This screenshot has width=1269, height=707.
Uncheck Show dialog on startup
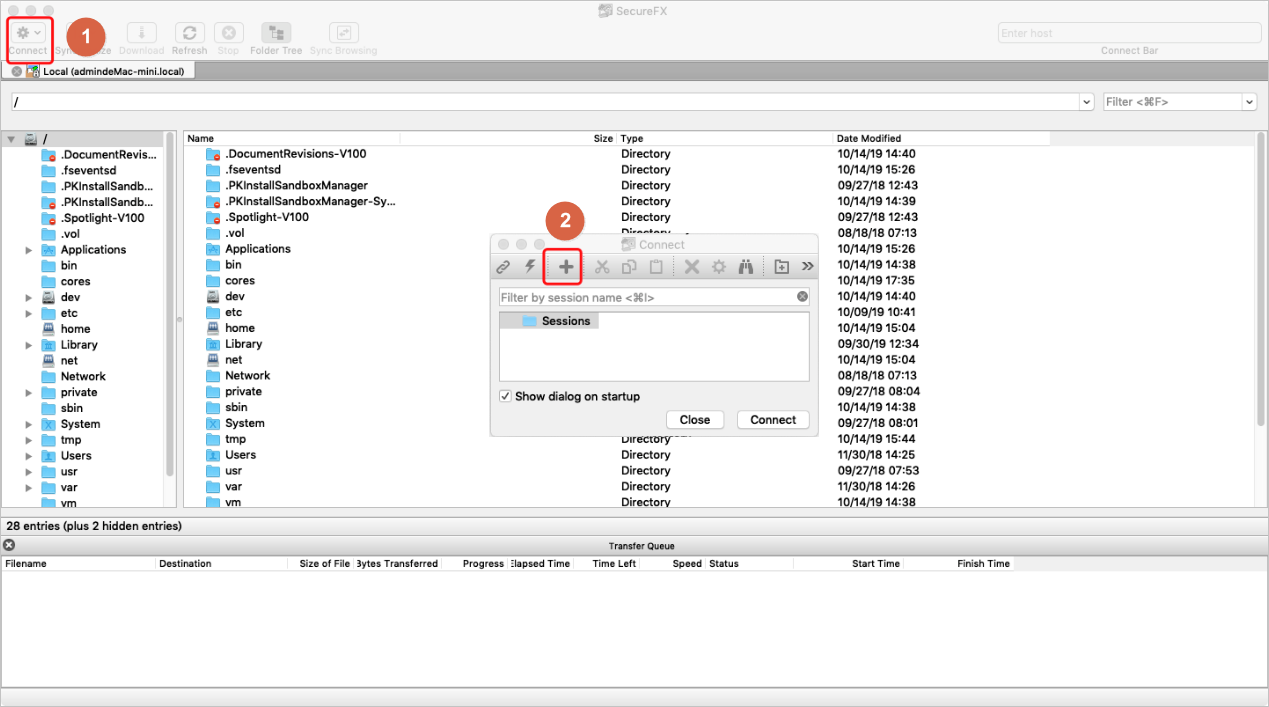point(505,396)
